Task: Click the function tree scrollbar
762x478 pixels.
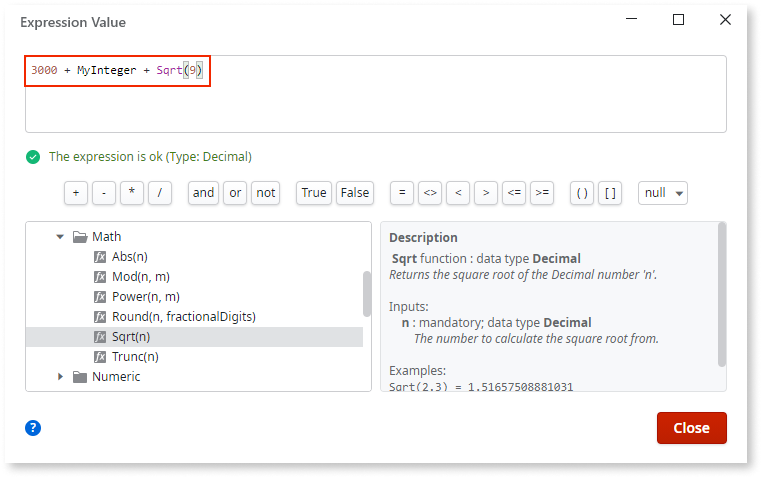Action: click(x=367, y=294)
